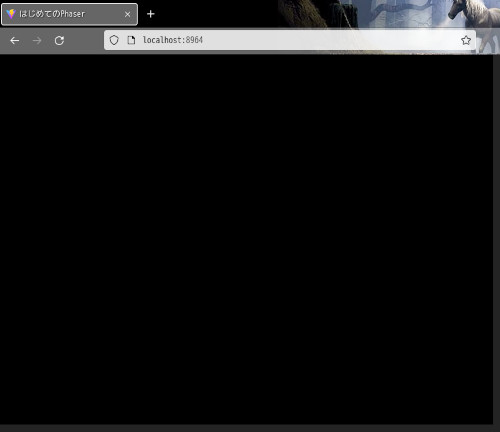The height and width of the screenshot is (432, 500).
Task: Select the はじめてのPhaser tab title
Action: (x=52, y=14)
